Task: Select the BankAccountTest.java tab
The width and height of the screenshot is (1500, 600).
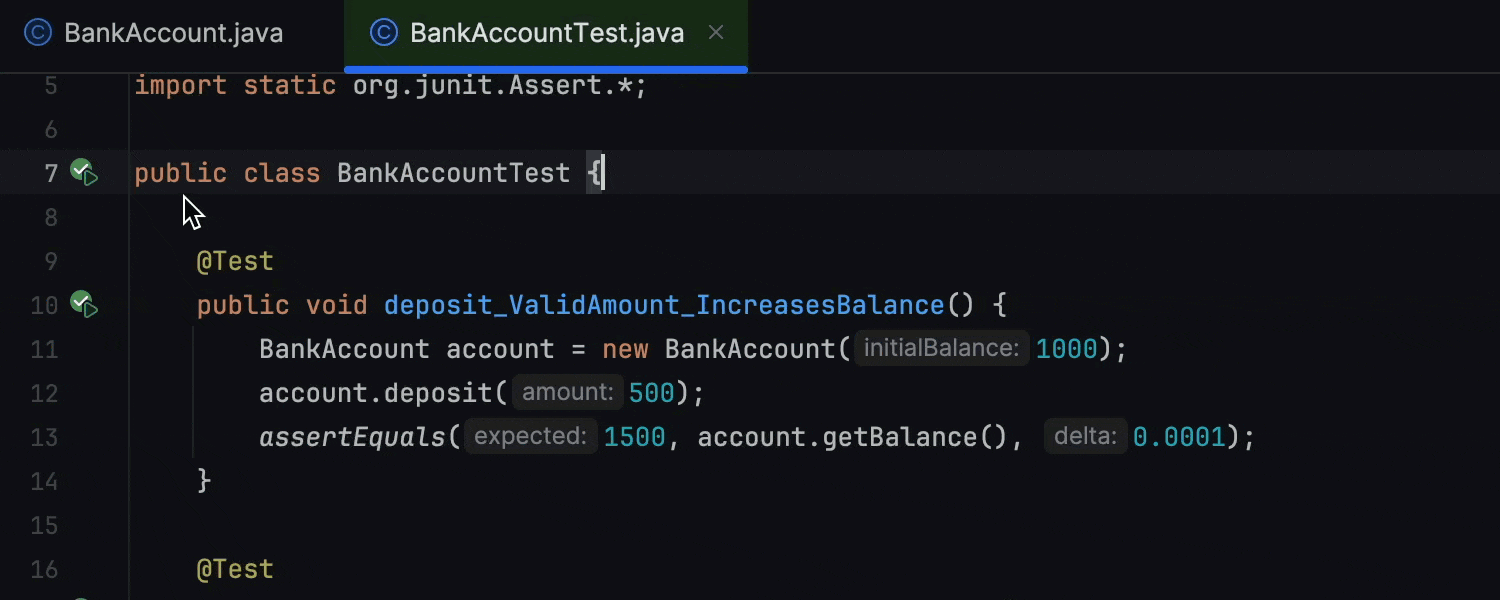Action: click(x=546, y=32)
